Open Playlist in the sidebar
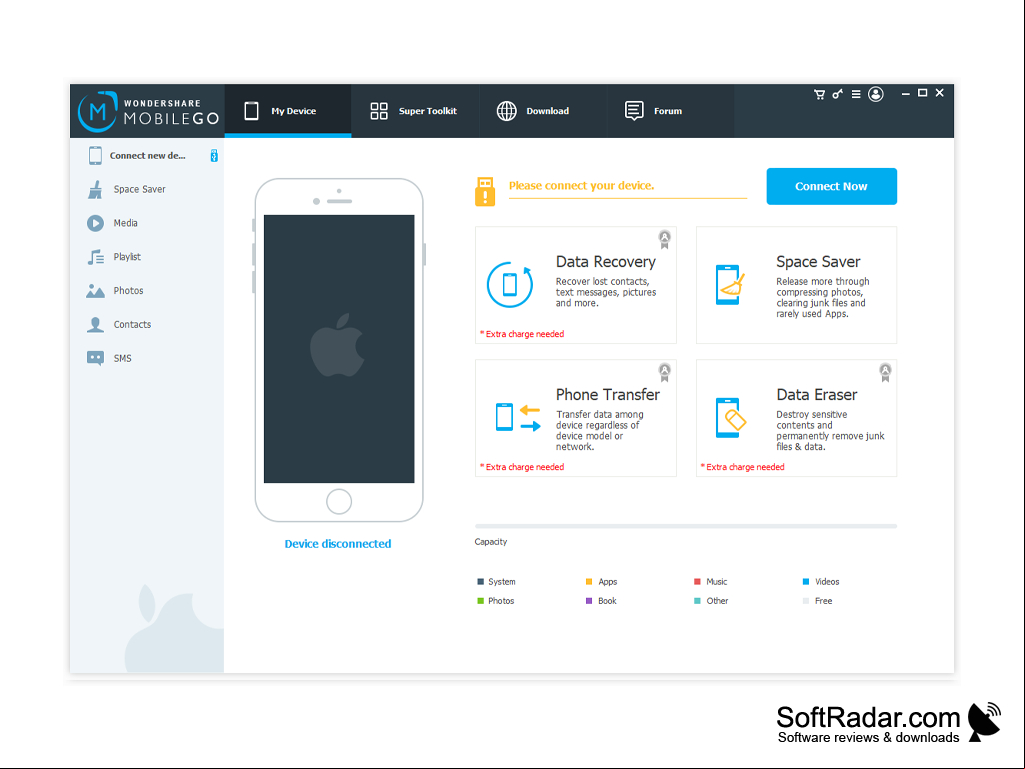This screenshot has width=1025, height=769. 147,257
